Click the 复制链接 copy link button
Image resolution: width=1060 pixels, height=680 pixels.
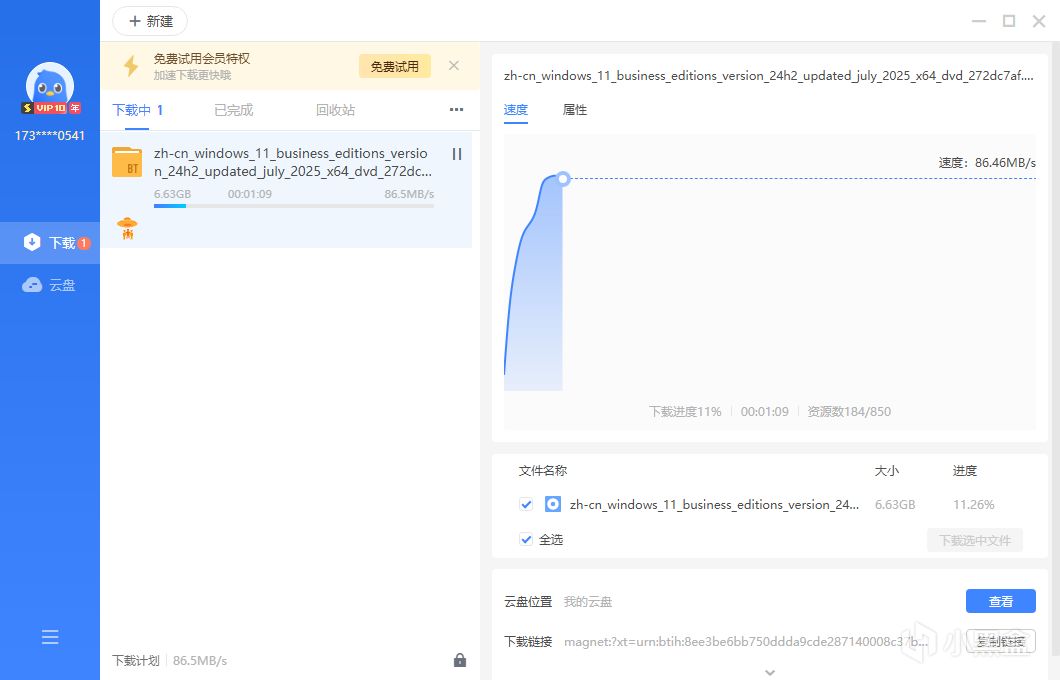[1001, 641]
